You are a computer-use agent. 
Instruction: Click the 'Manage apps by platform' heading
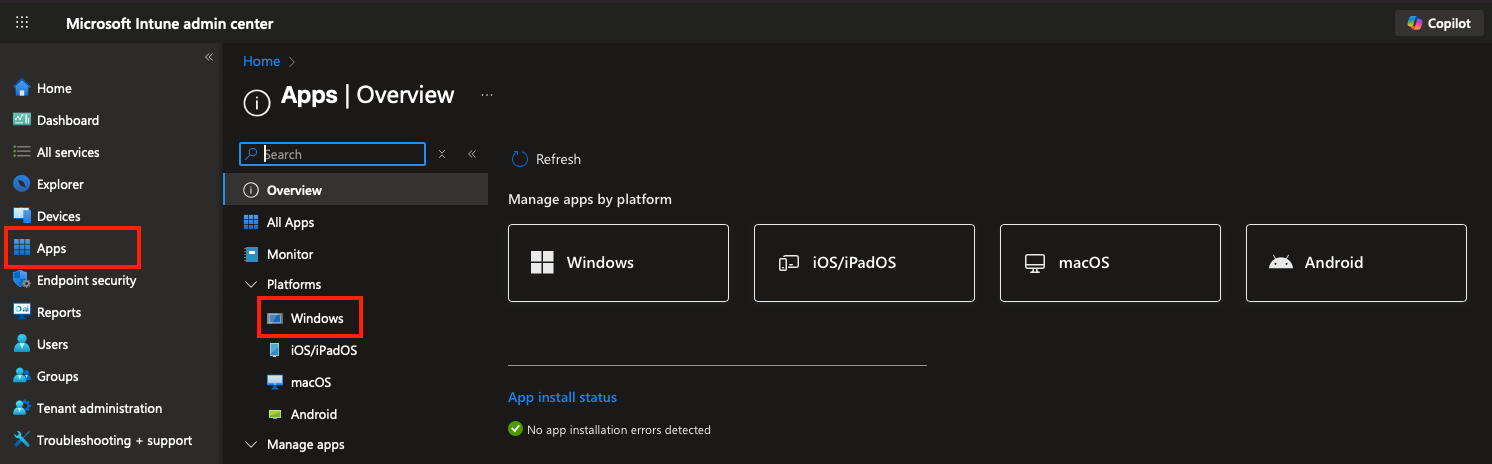coord(590,199)
